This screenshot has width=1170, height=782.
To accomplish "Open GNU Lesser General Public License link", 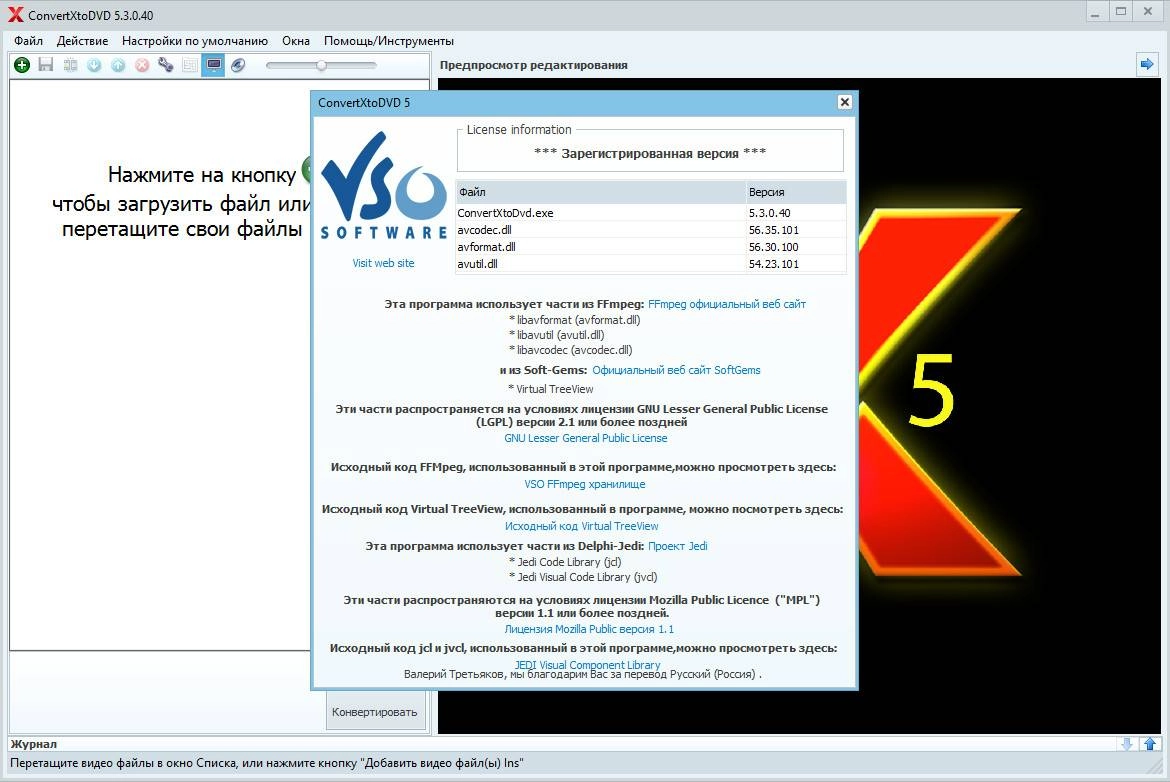I will click(x=586, y=438).
